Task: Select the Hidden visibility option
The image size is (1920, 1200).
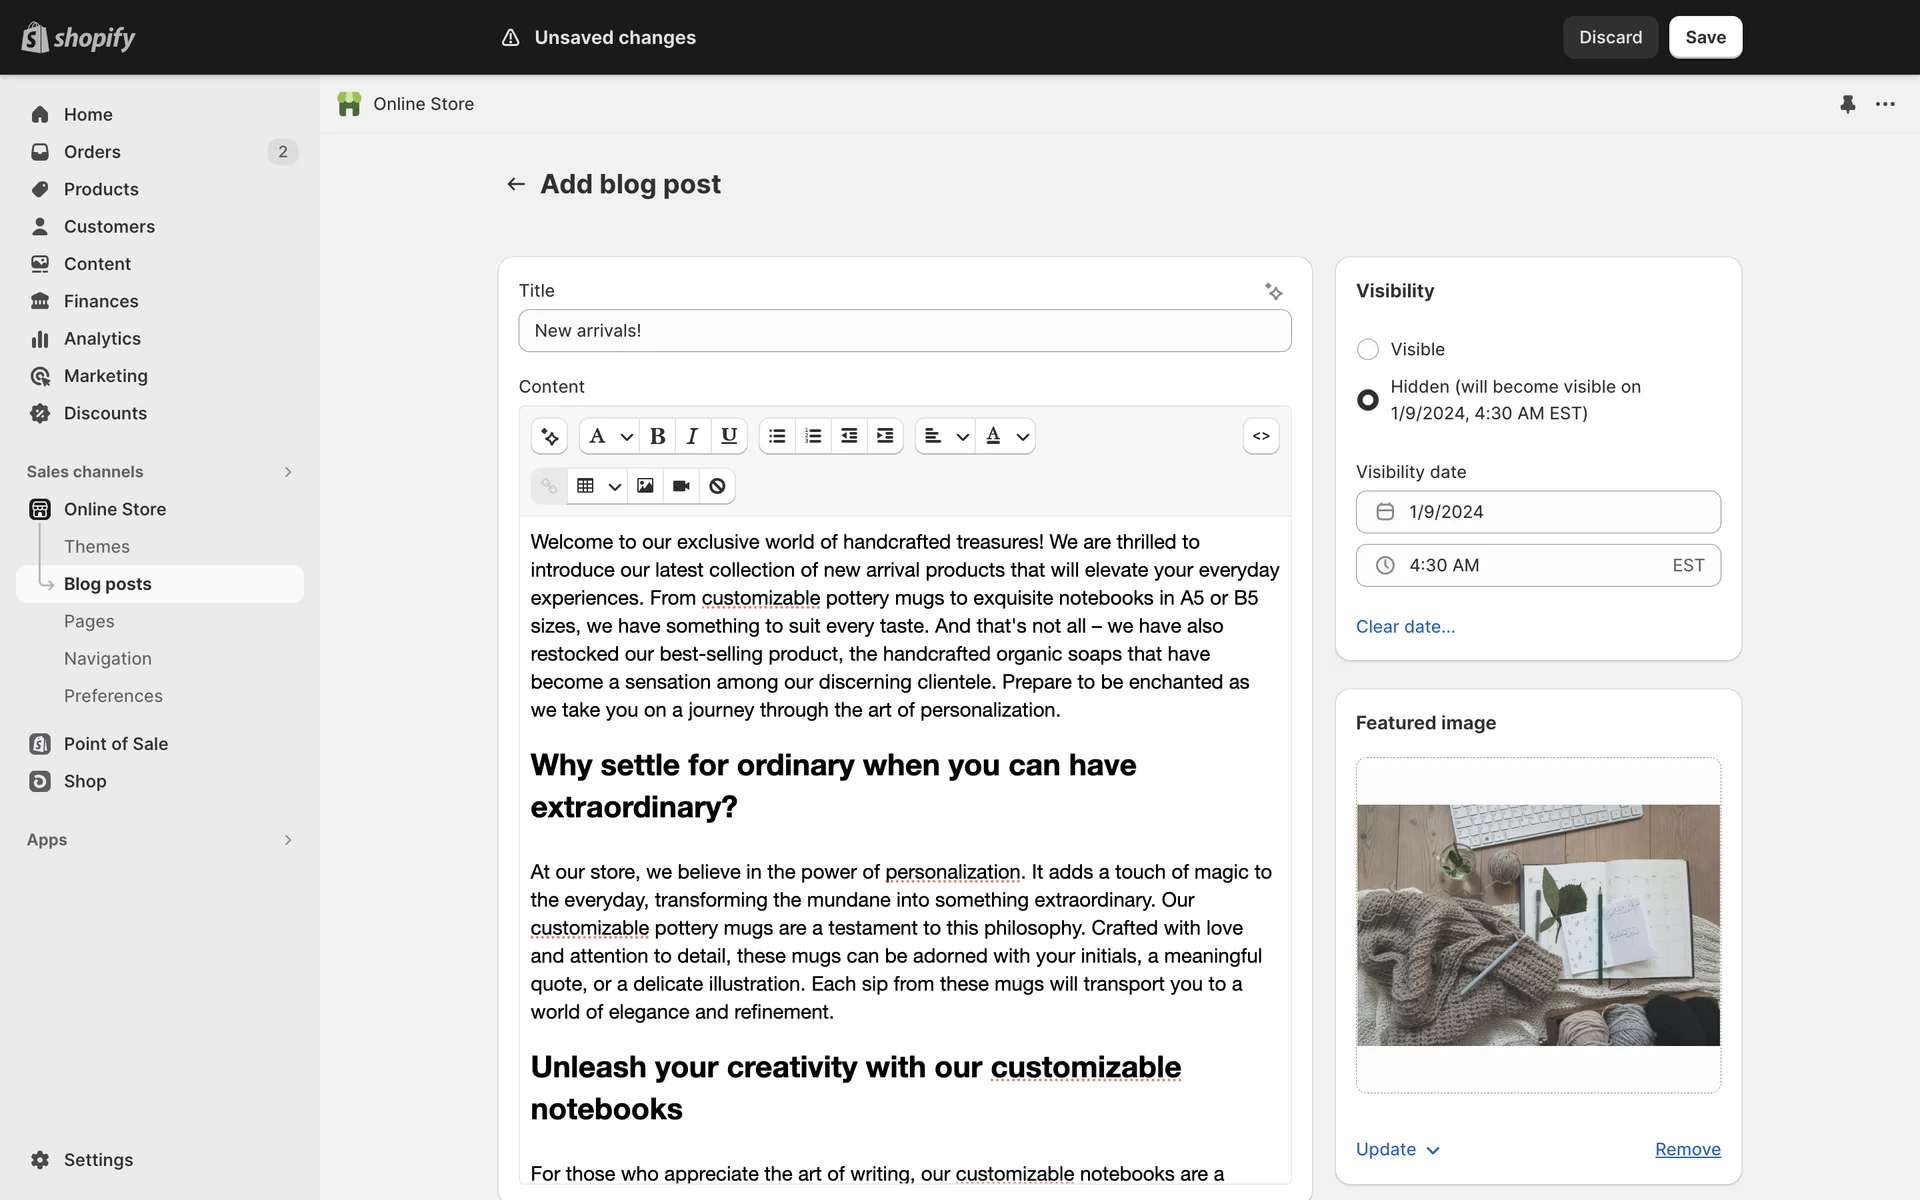Action: 1367,400
